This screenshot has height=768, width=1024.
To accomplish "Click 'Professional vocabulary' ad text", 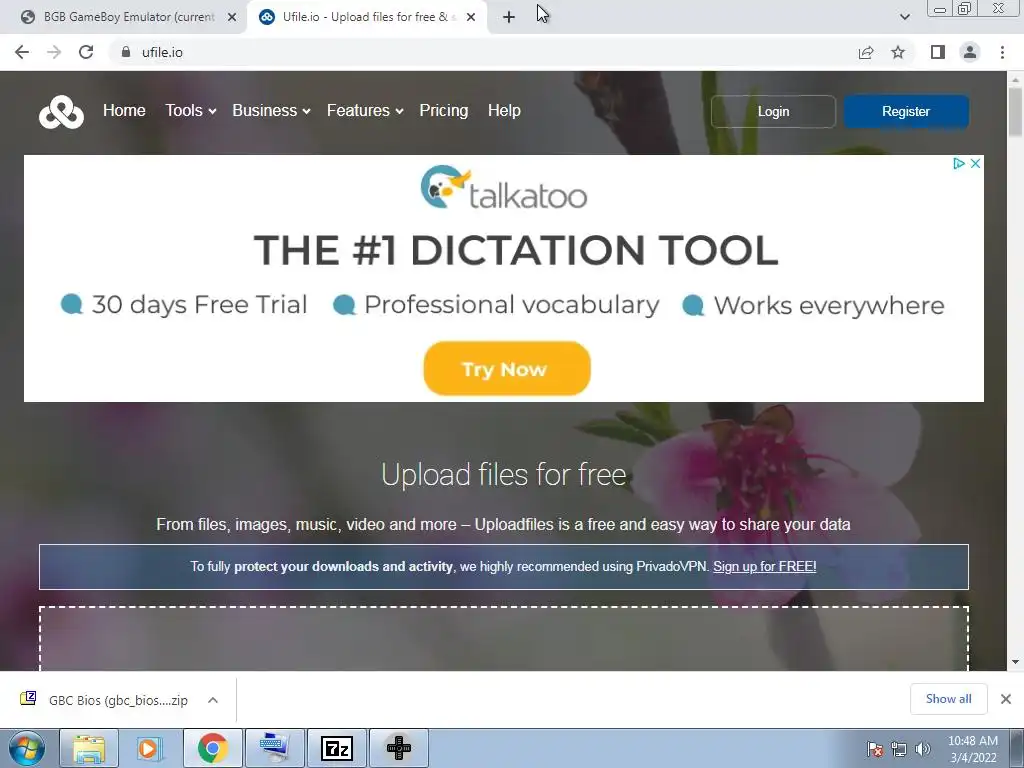I will [x=511, y=305].
